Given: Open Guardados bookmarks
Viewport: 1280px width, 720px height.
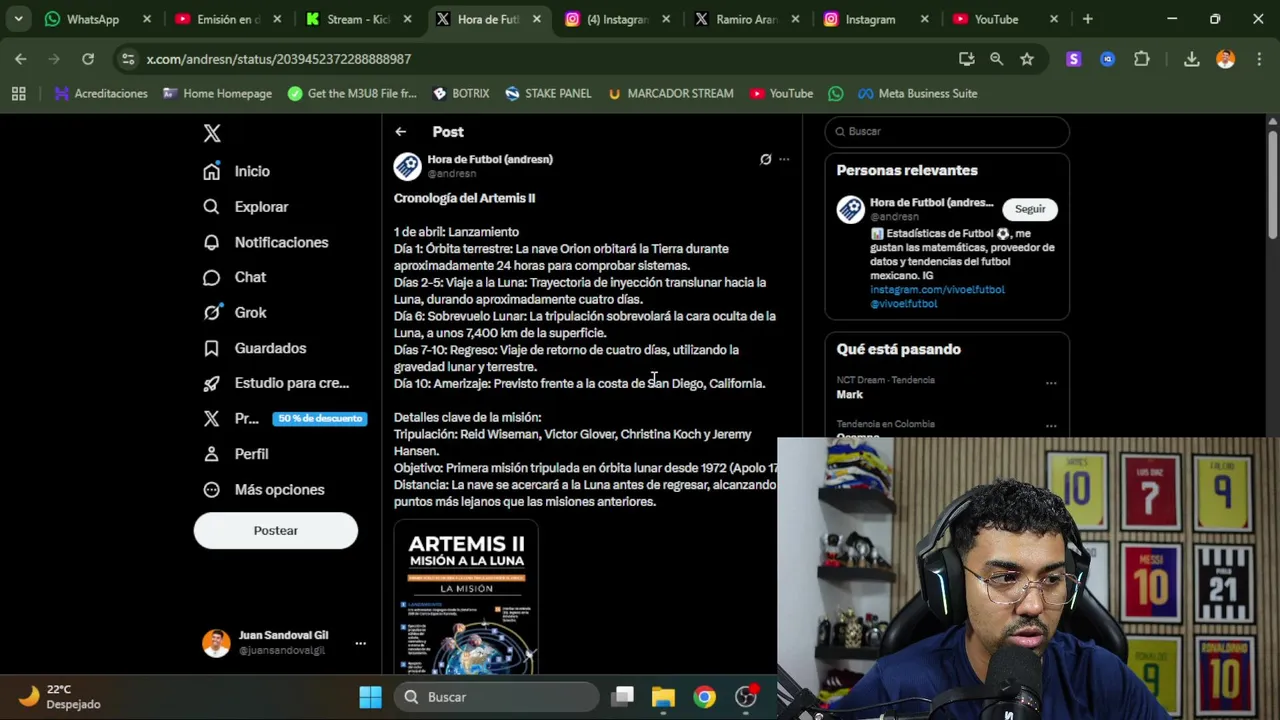Looking at the screenshot, I should click(255, 348).
